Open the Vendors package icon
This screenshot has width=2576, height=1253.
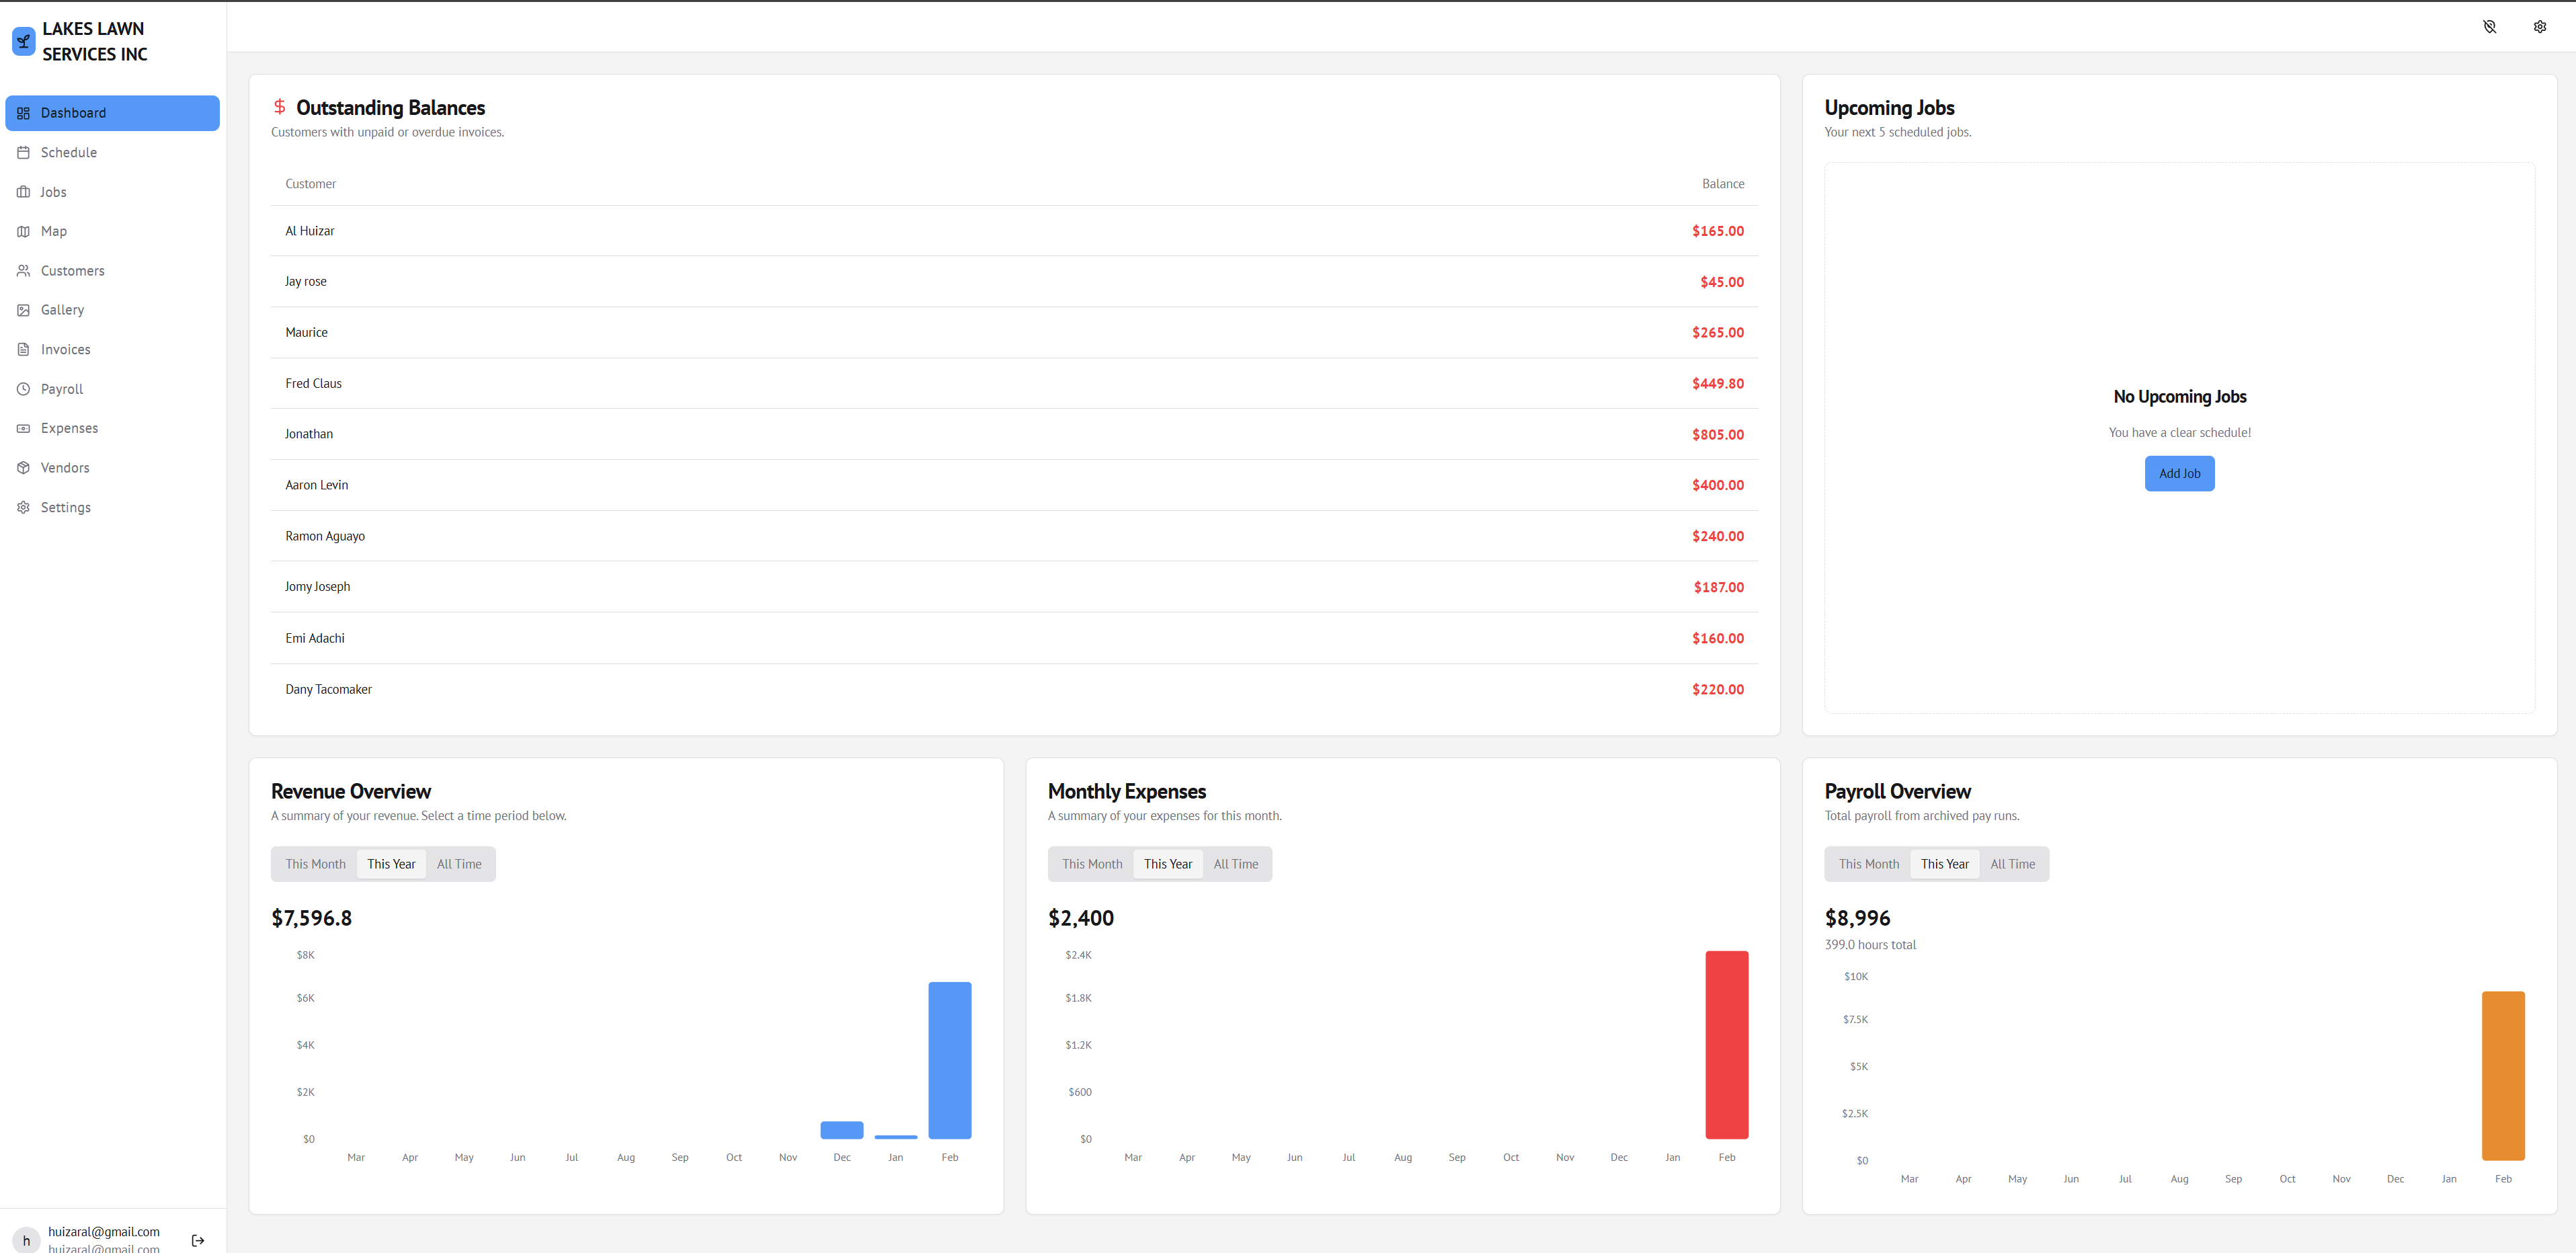24,467
